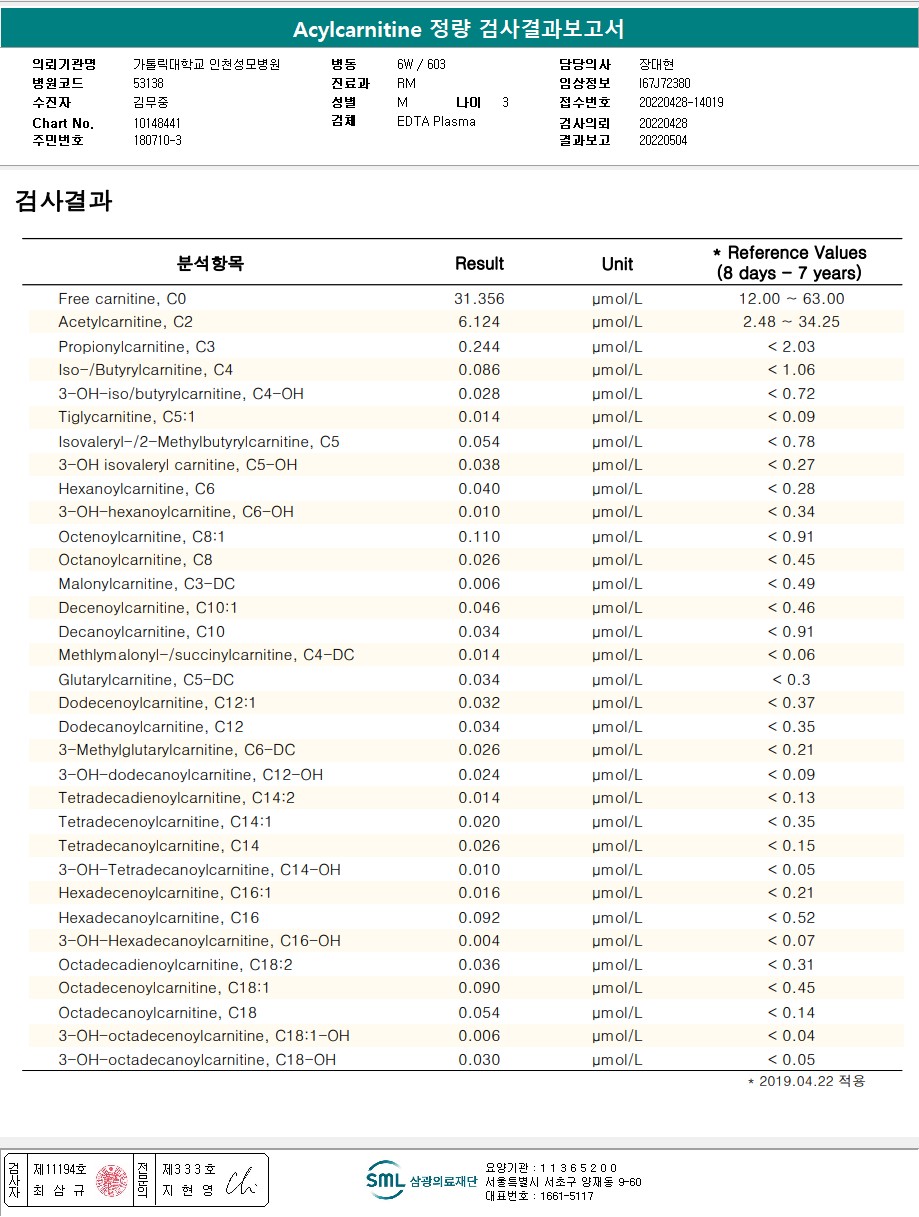Click the Reference Values column header
The width and height of the screenshot is (919, 1217).
coord(789,263)
